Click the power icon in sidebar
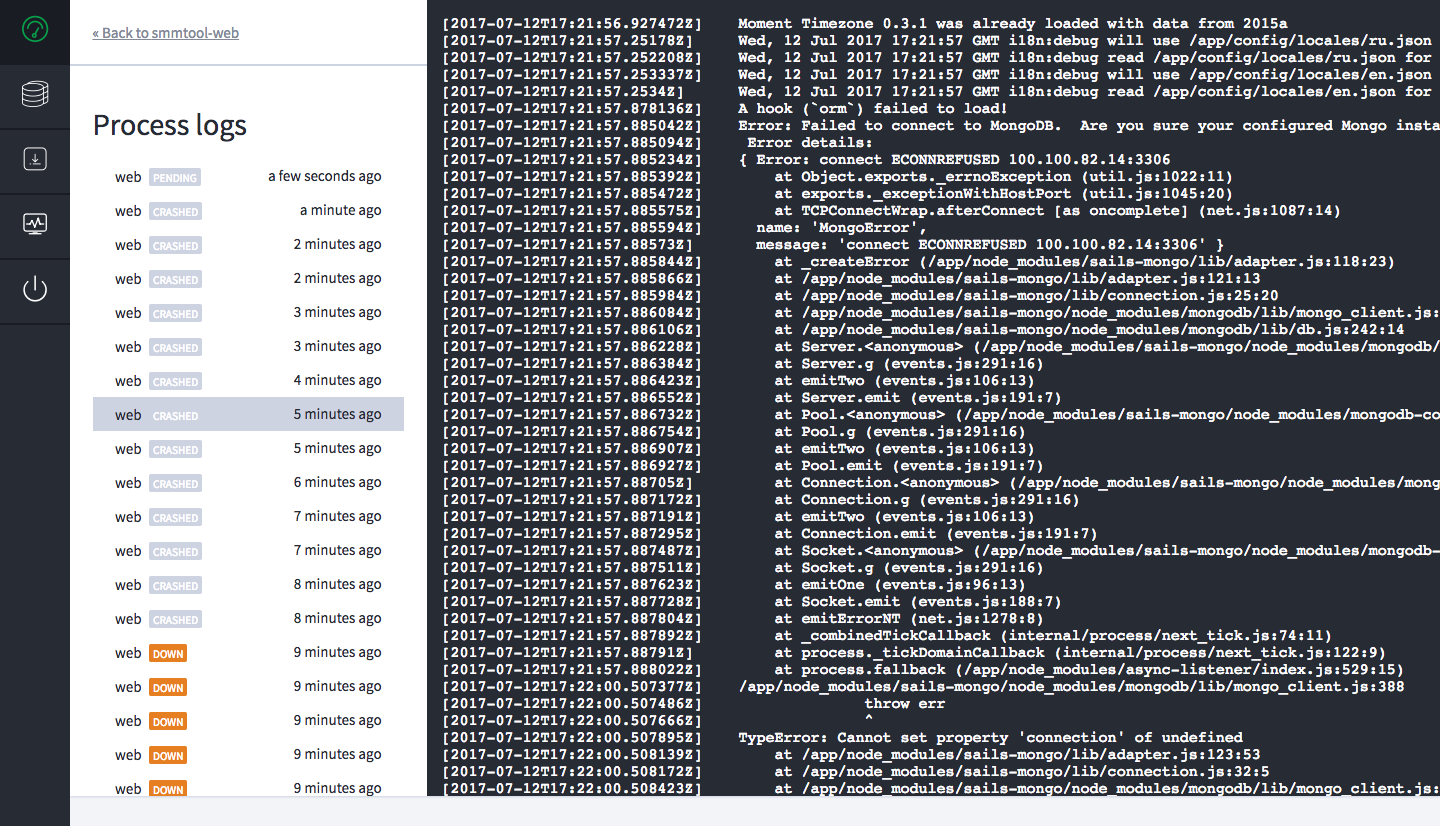 click(x=35, y=290)
